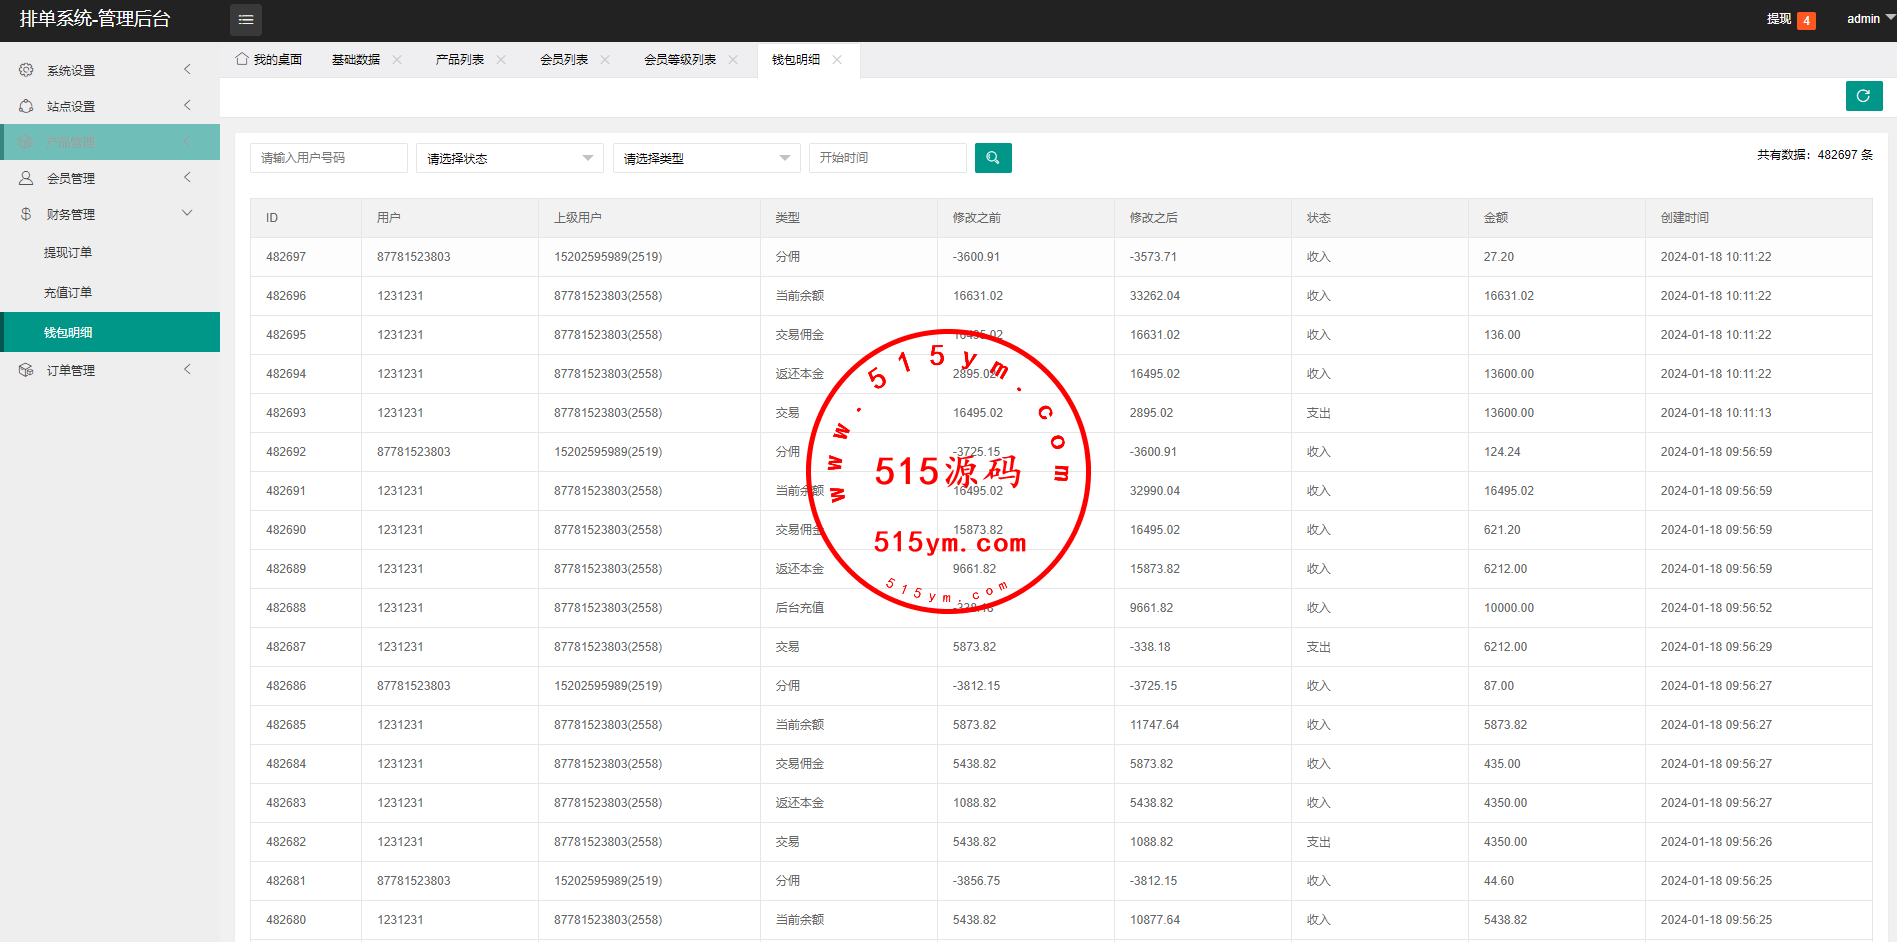This screenshot has height=942, width=1897.
Task: Open the 请选择状态 dropdown
Action: click(509, 158)
